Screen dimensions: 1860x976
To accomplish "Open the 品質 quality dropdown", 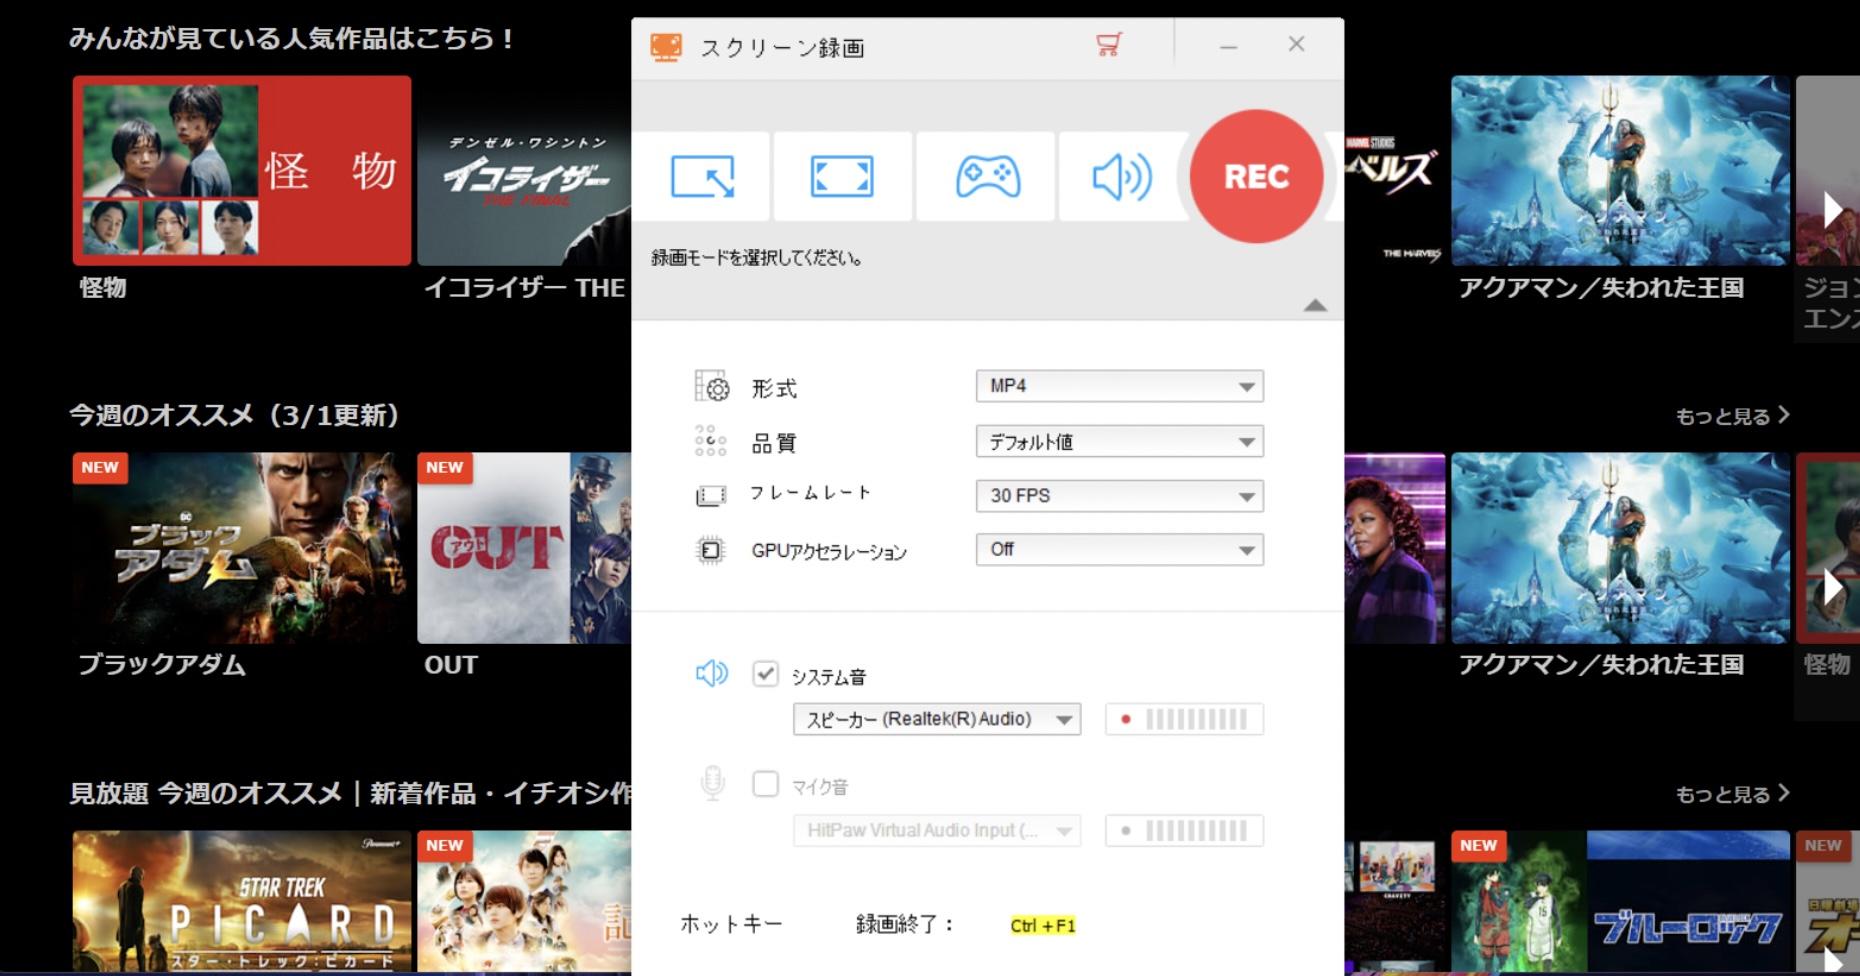I will point(1119,441).
